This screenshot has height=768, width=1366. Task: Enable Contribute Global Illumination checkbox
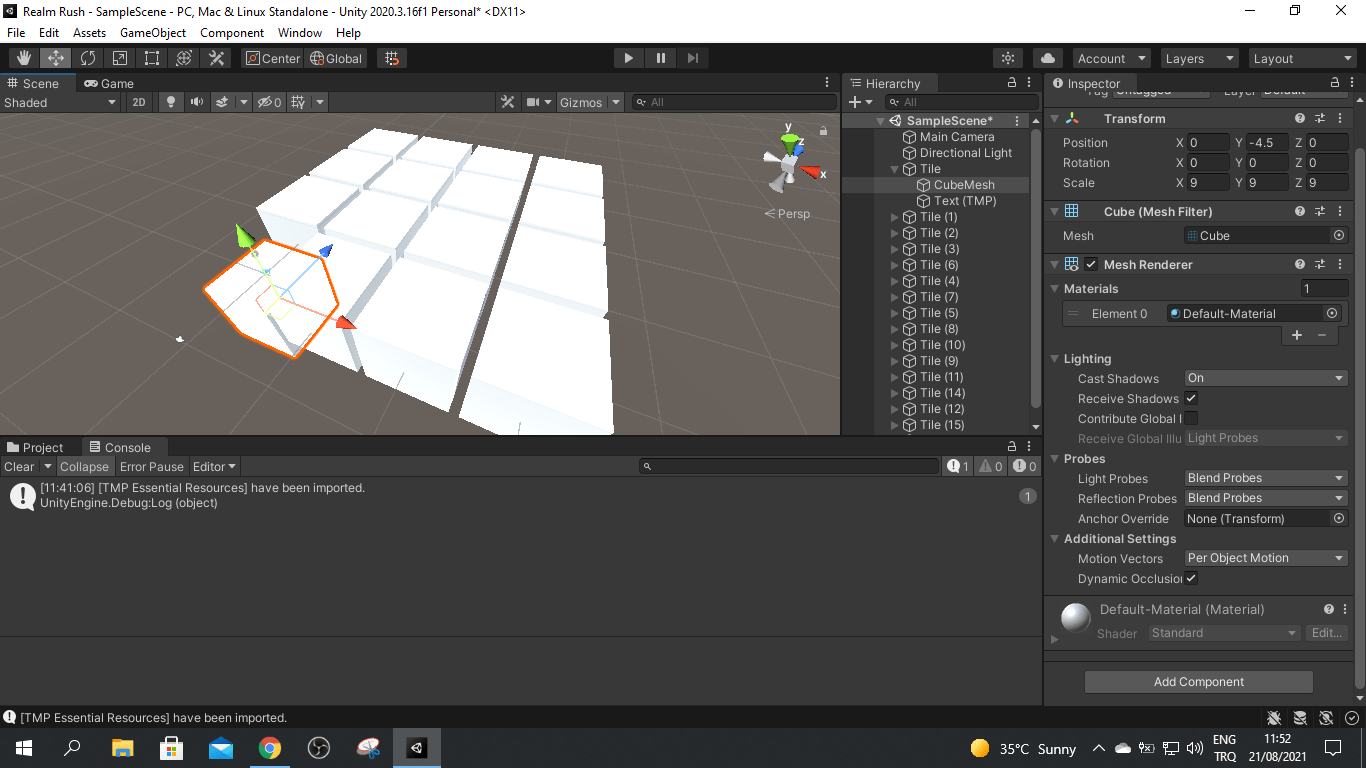[x=1190, y=418]
